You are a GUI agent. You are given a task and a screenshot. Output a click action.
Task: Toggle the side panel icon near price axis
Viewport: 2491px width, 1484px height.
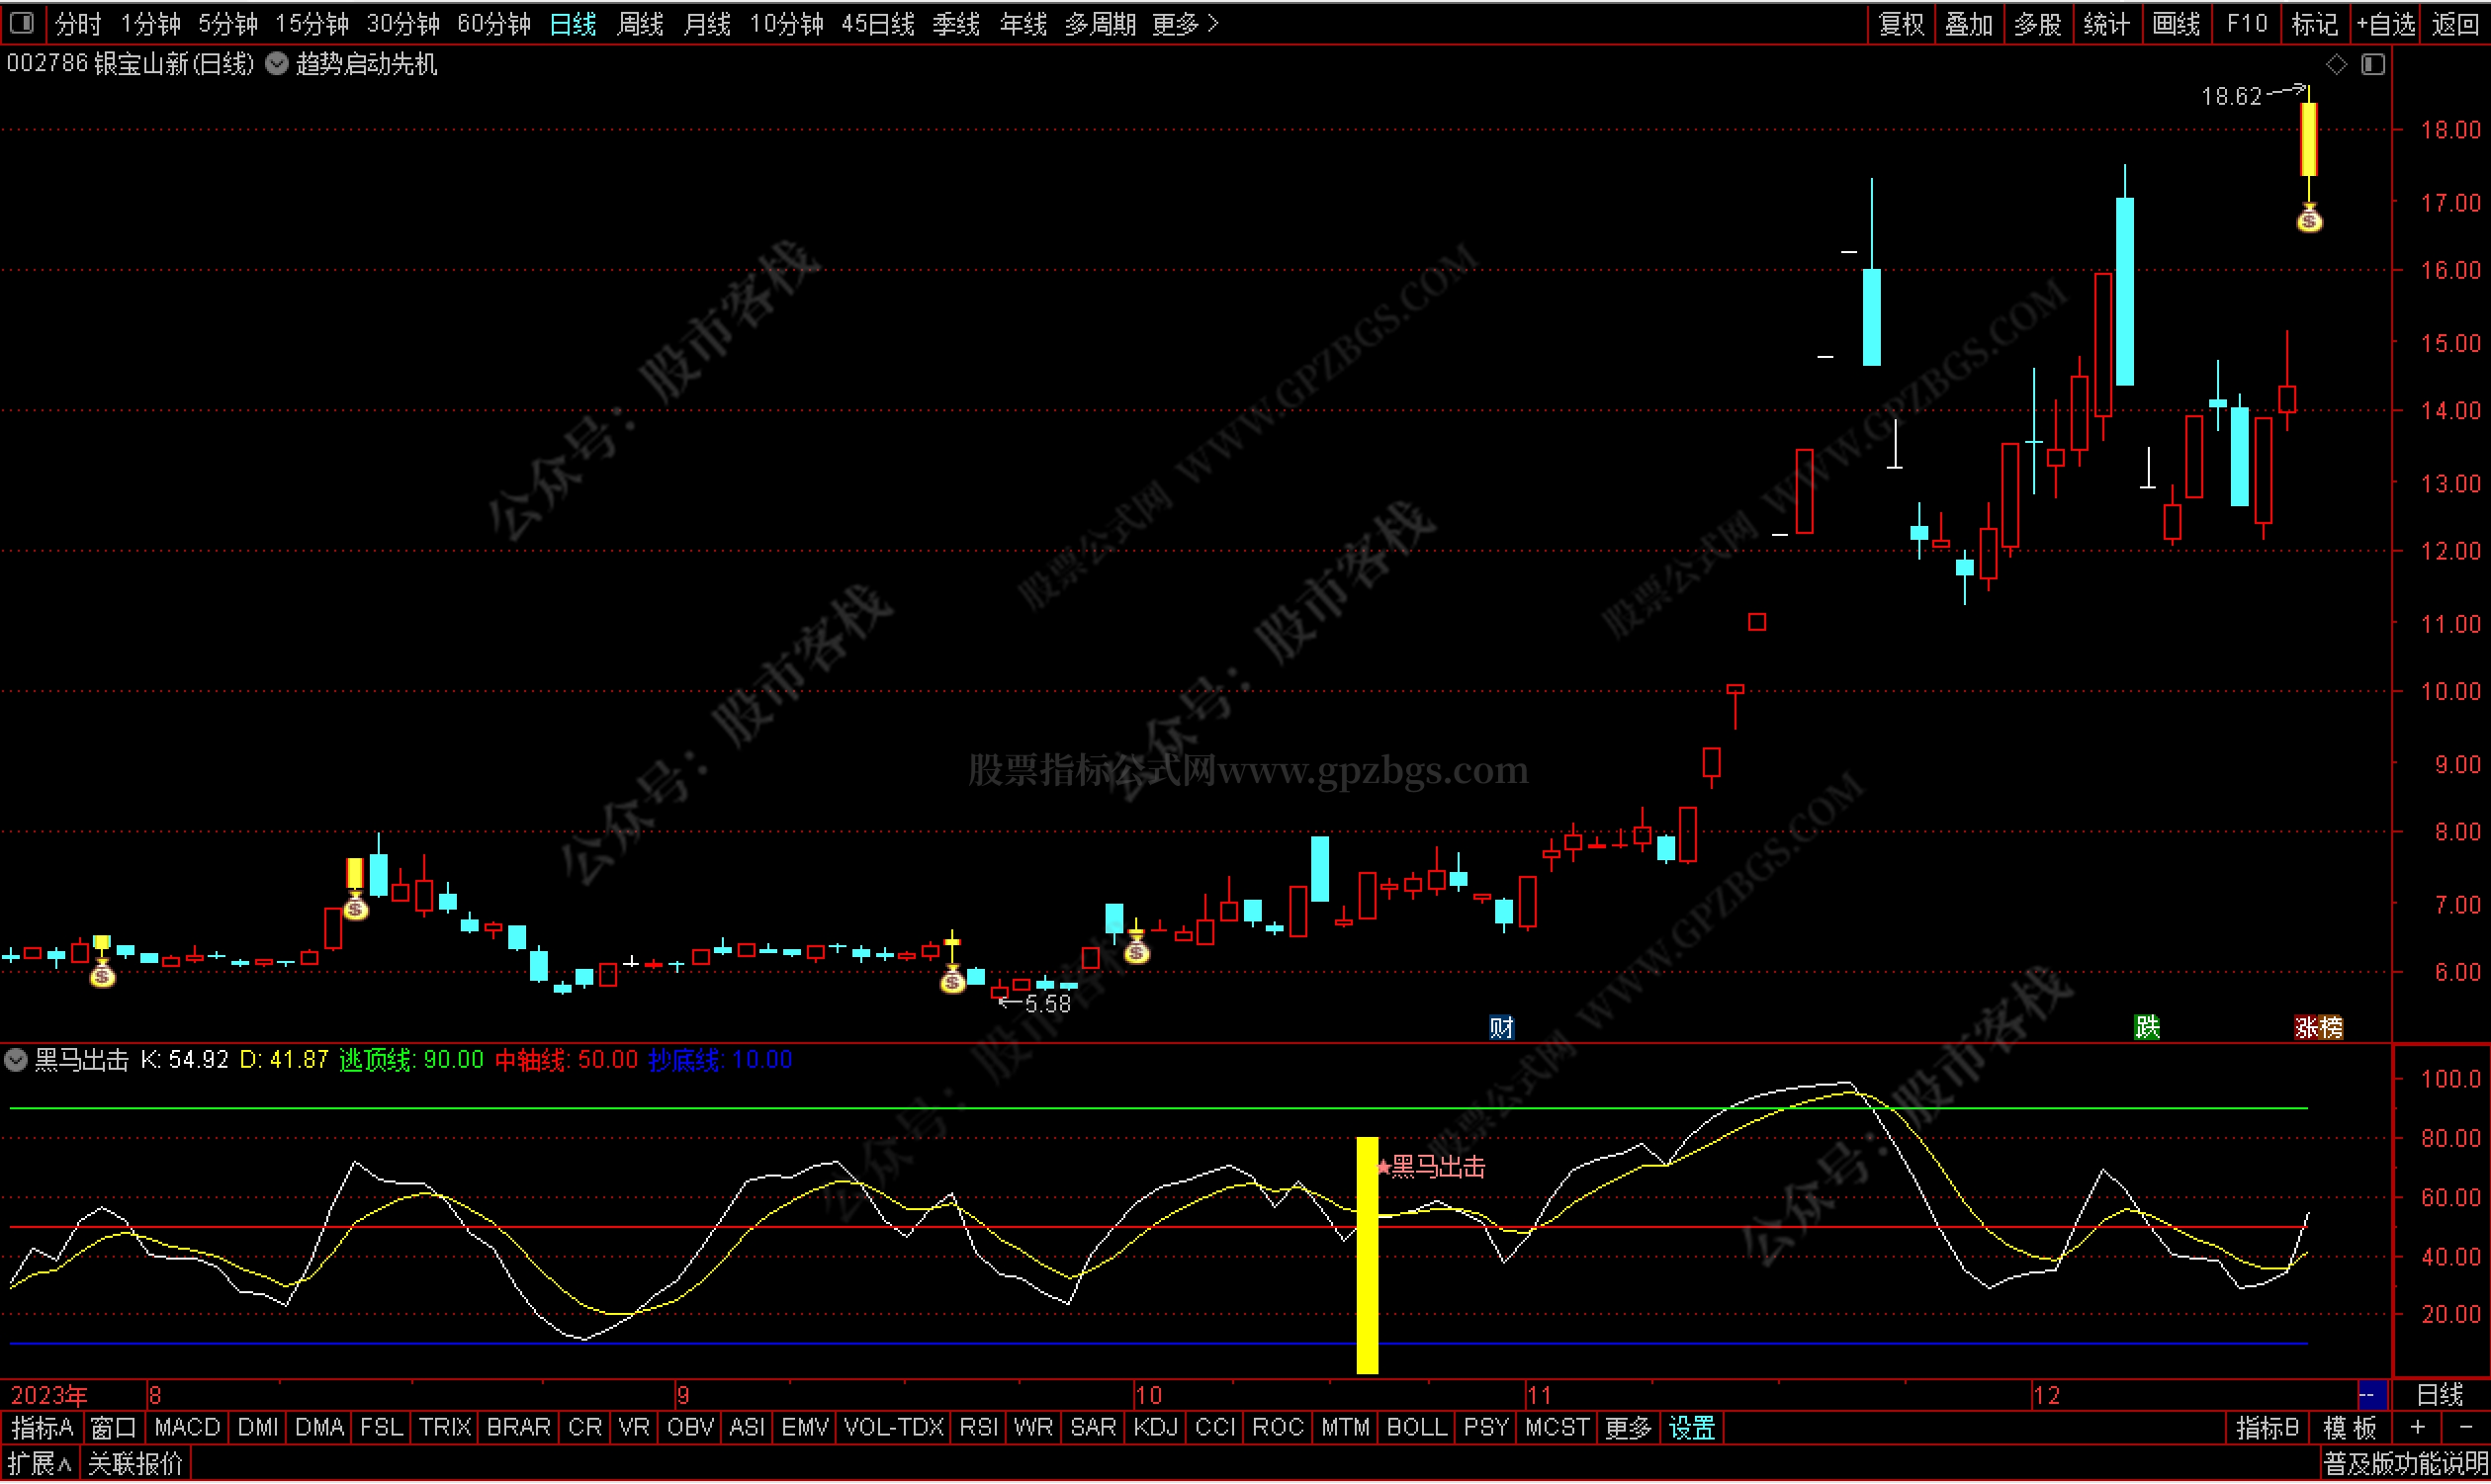2373,64
